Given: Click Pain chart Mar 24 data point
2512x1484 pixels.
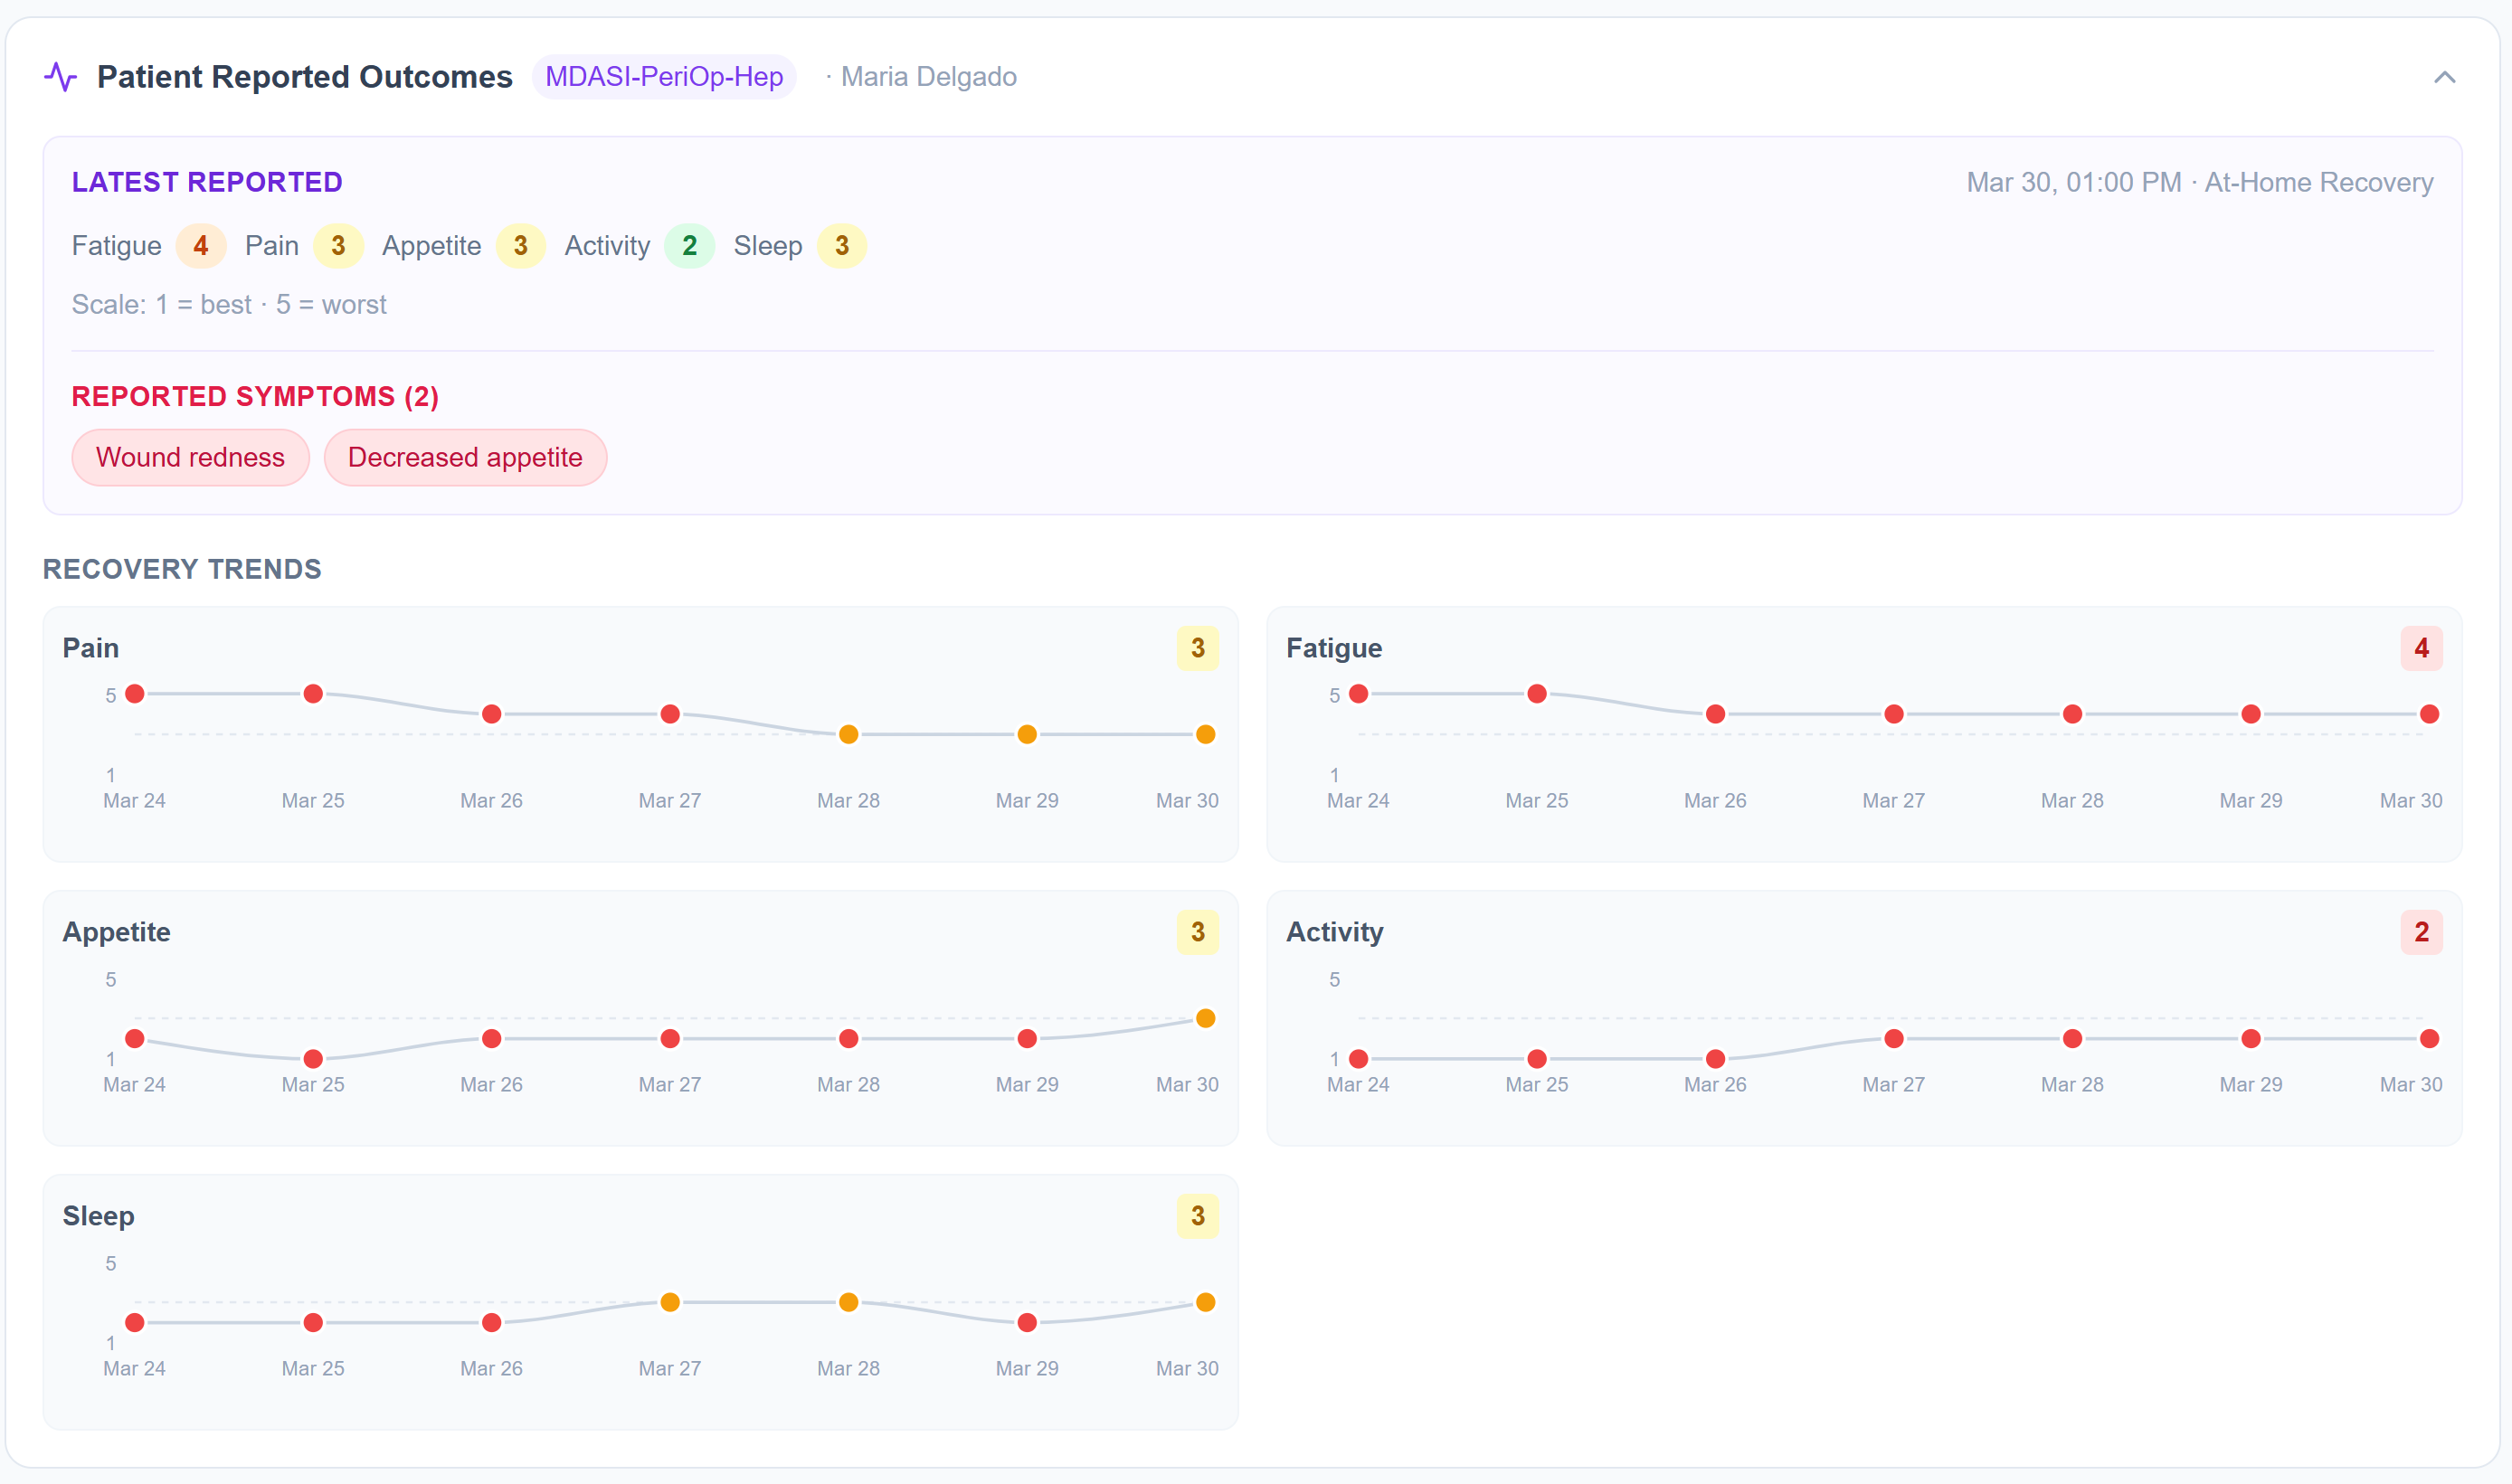Looking at the screenshot, I should (x=135, y=694).
